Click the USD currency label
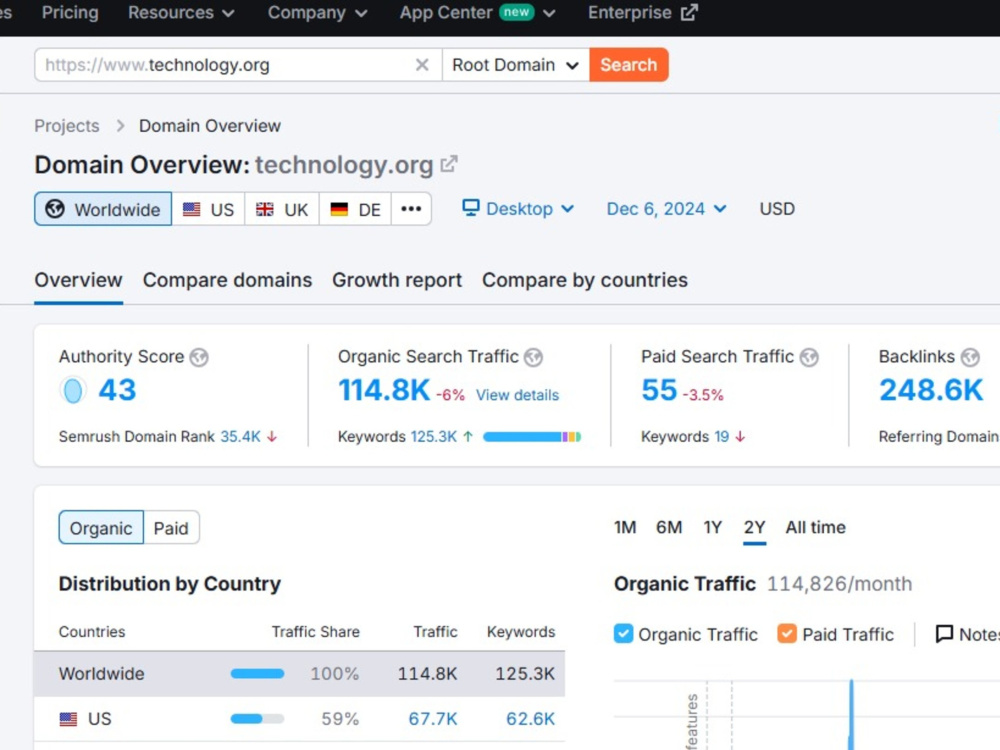The width and height of the screenshot is (1000, 750). [777, 209]
